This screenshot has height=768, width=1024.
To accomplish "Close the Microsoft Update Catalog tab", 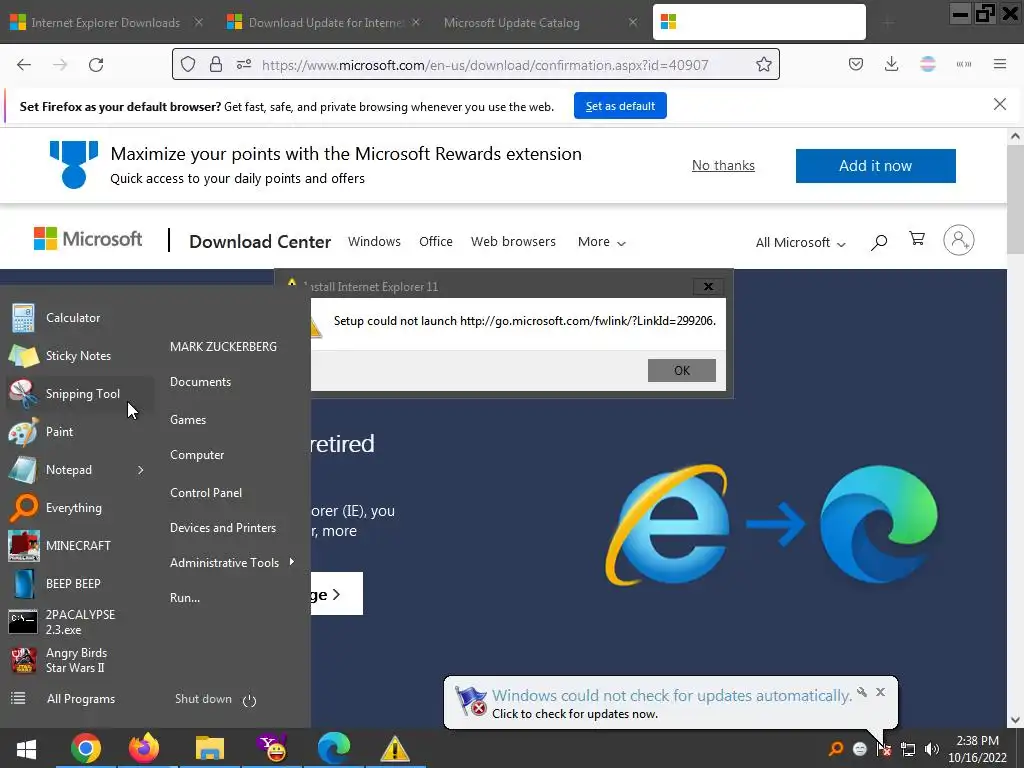I will click(x=632, y=22).
